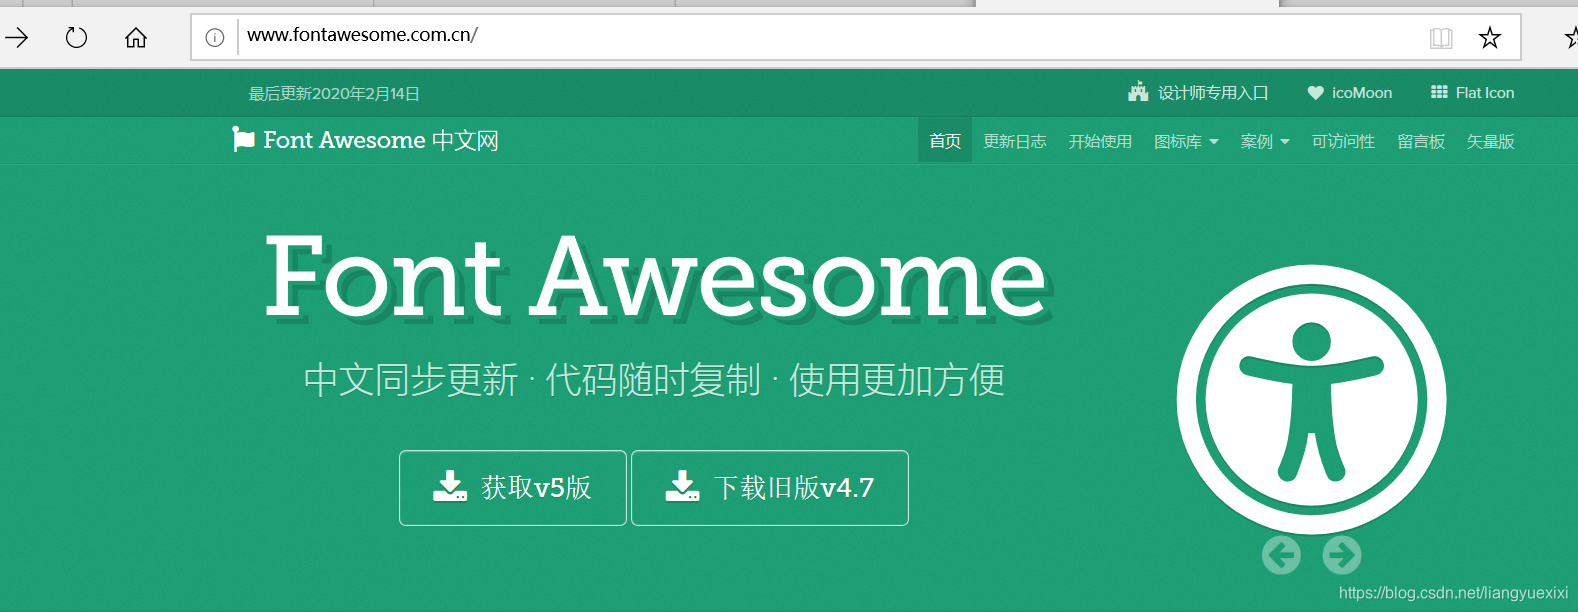
Task: Click 最后更新2020年2月14日 text
Action: [334, 93]
